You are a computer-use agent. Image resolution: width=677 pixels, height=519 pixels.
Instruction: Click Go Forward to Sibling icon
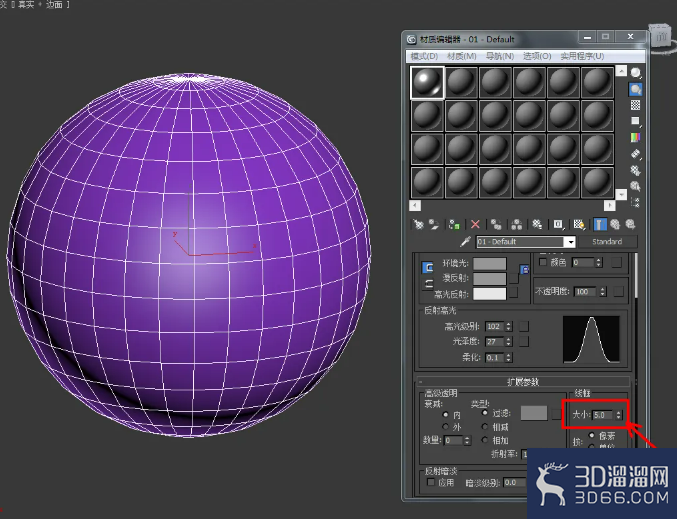630,225
